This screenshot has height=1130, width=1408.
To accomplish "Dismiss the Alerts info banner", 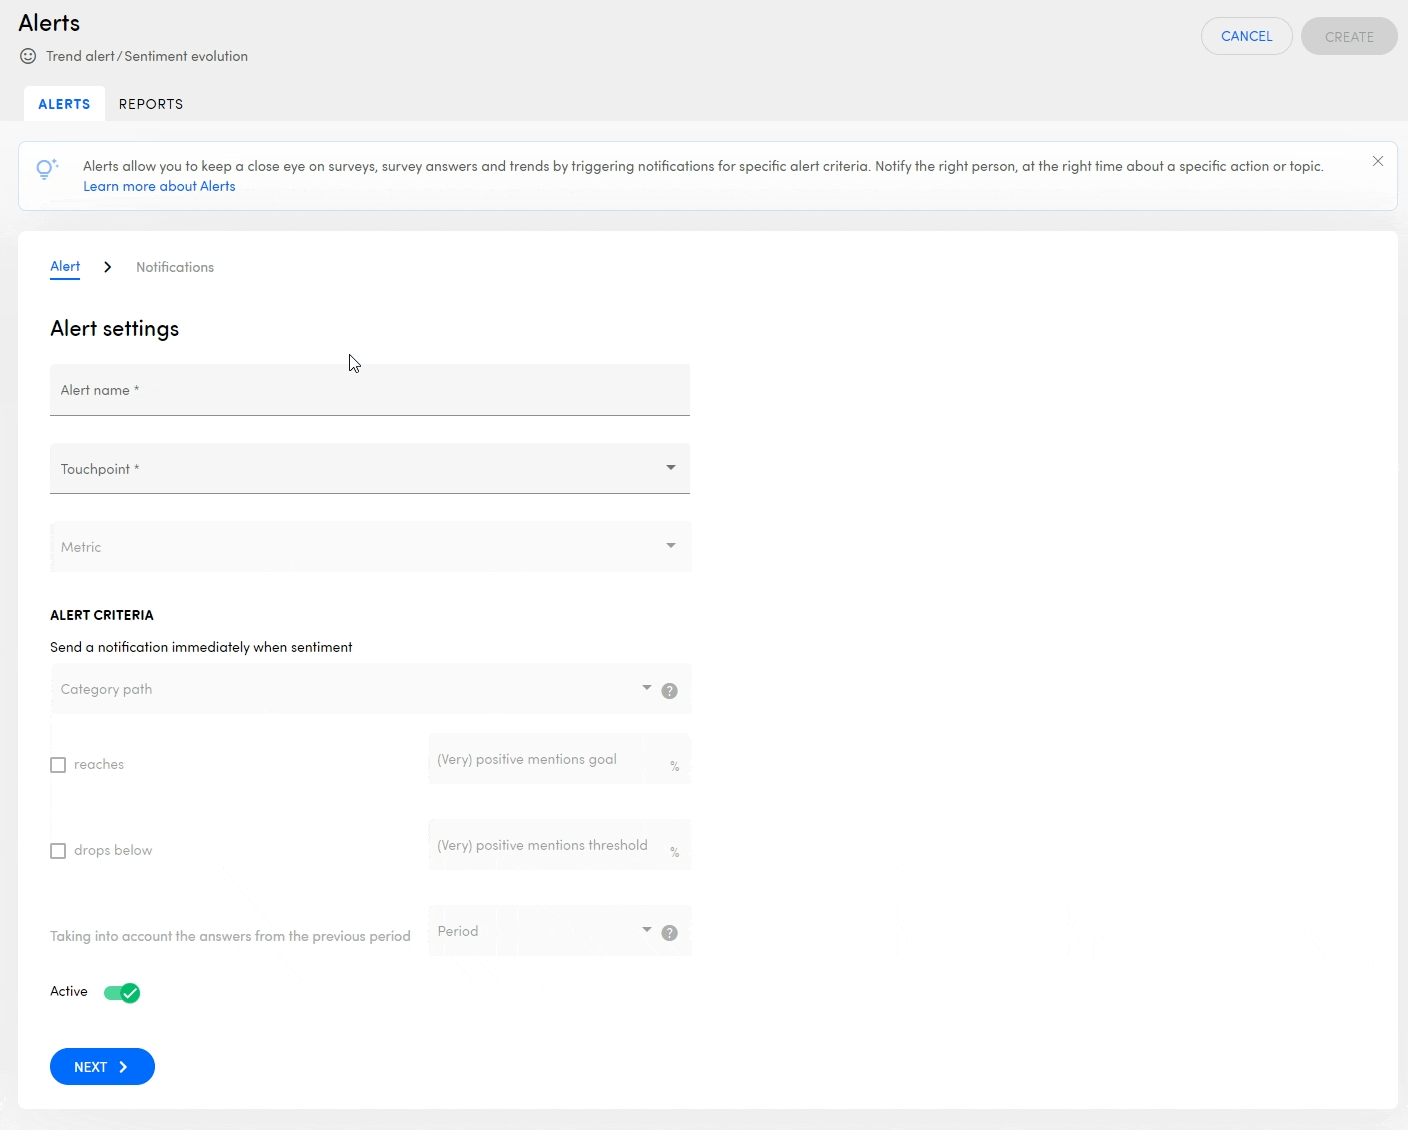I will point(1377,161).
